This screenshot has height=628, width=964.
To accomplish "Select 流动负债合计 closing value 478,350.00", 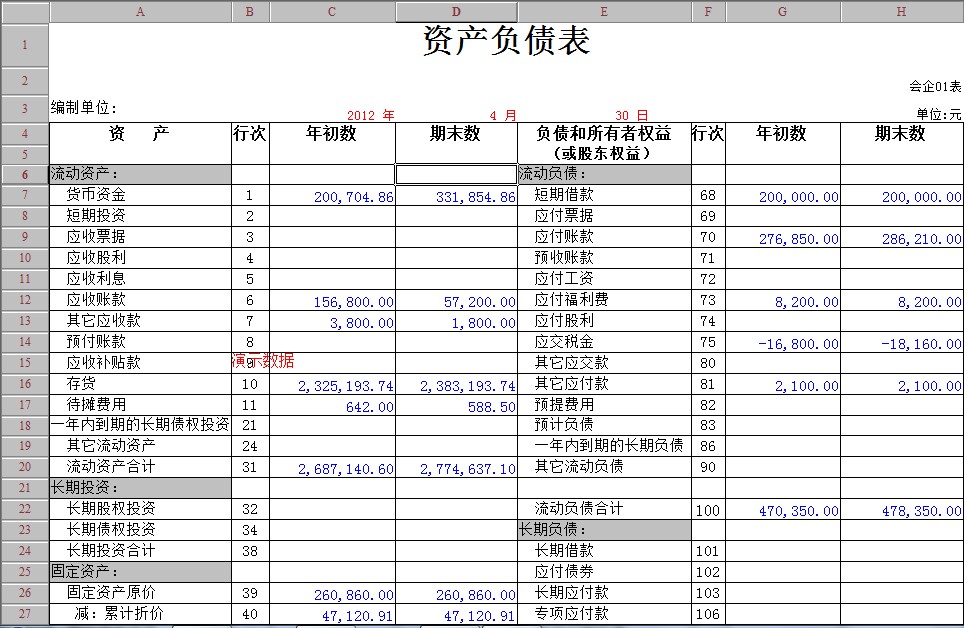I will (922, 511).
